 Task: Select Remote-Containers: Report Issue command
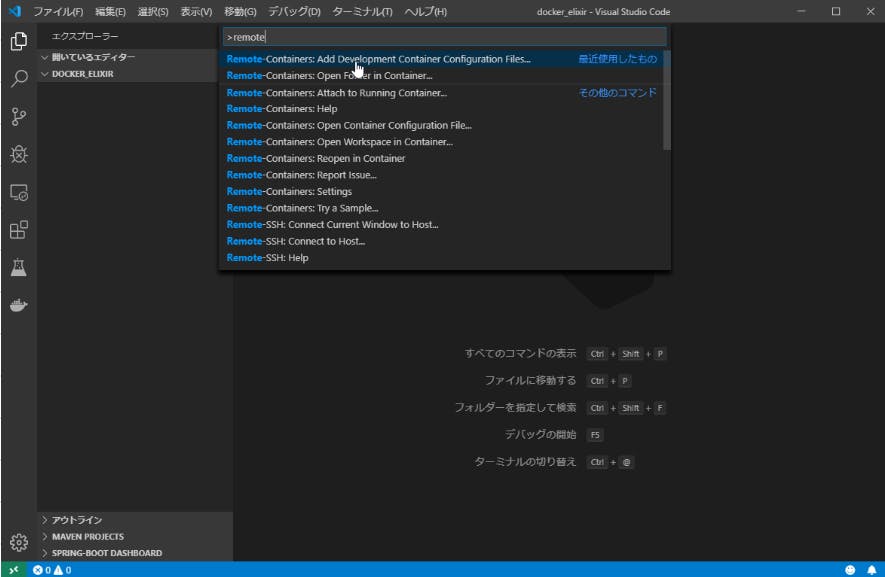[441, 175]
